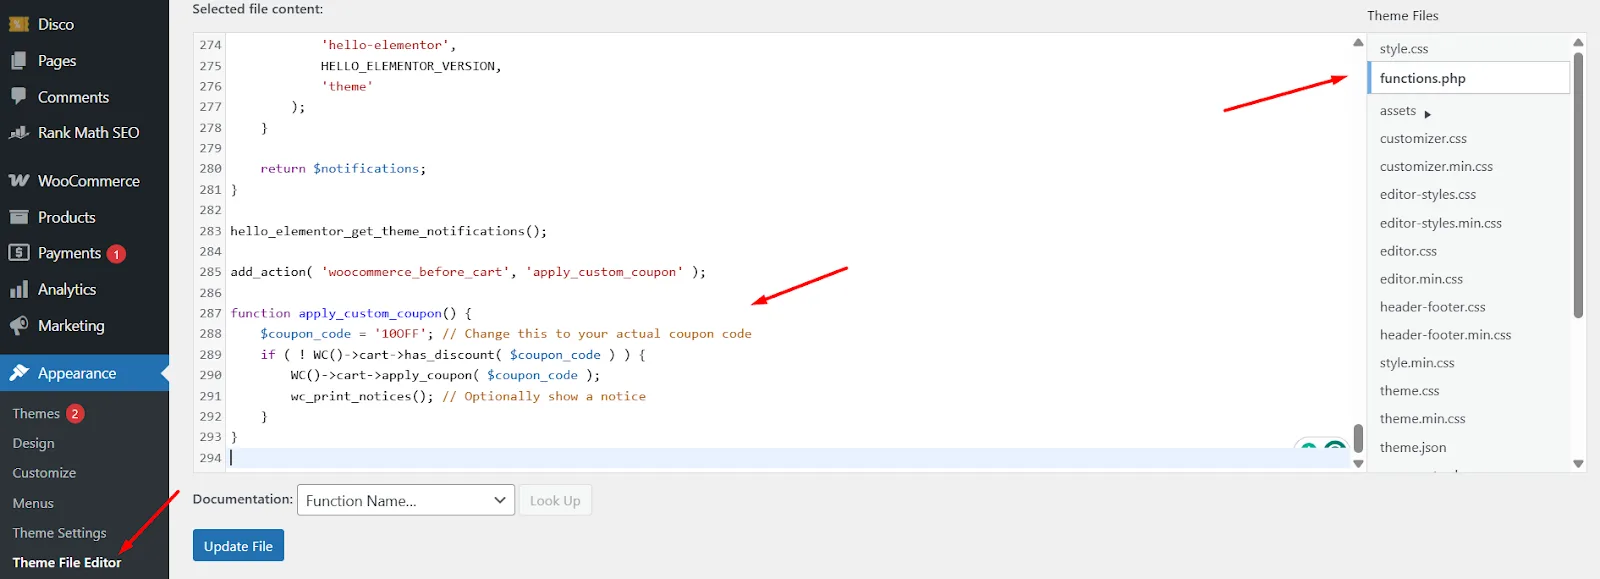The height and width of the screenshot is (579, 1600).
Task: Click 'function apply_custom_coupon()' on line 287
Action: tap(343, 313)
